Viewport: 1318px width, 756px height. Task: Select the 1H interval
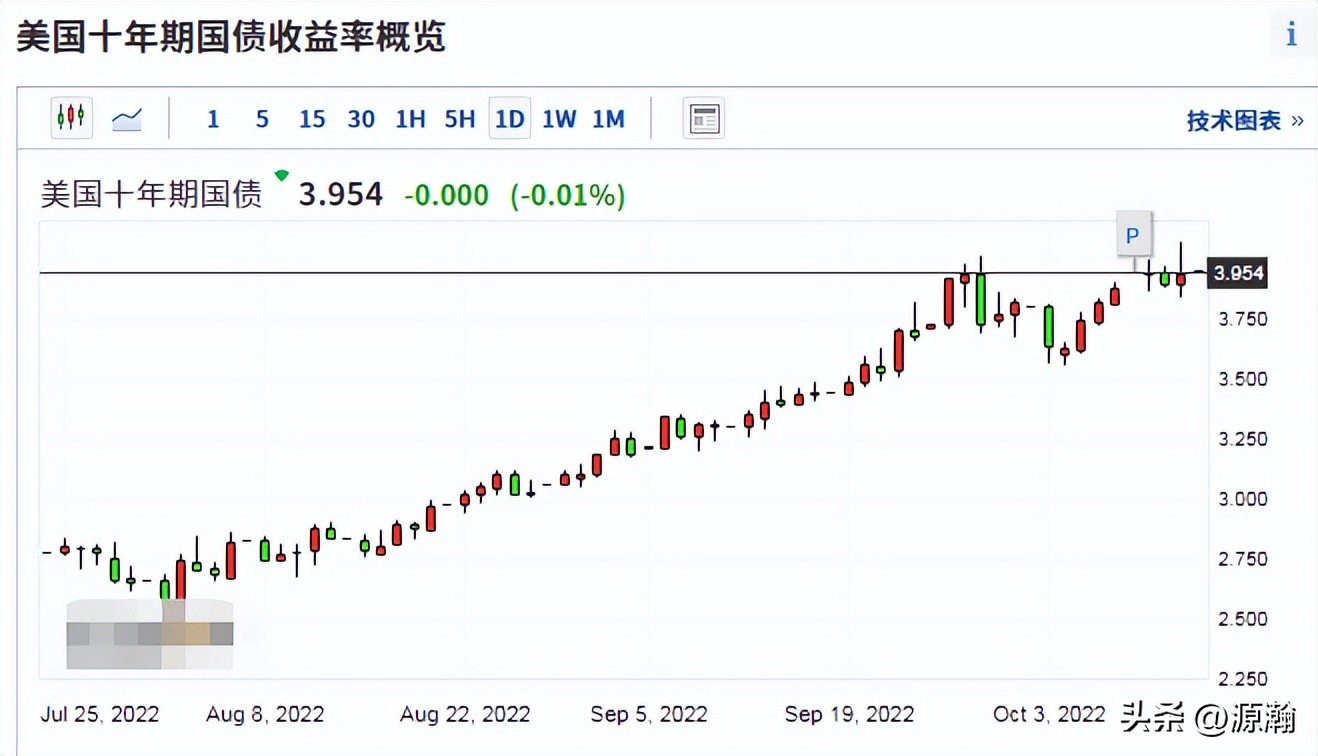[x=410, y=119]
